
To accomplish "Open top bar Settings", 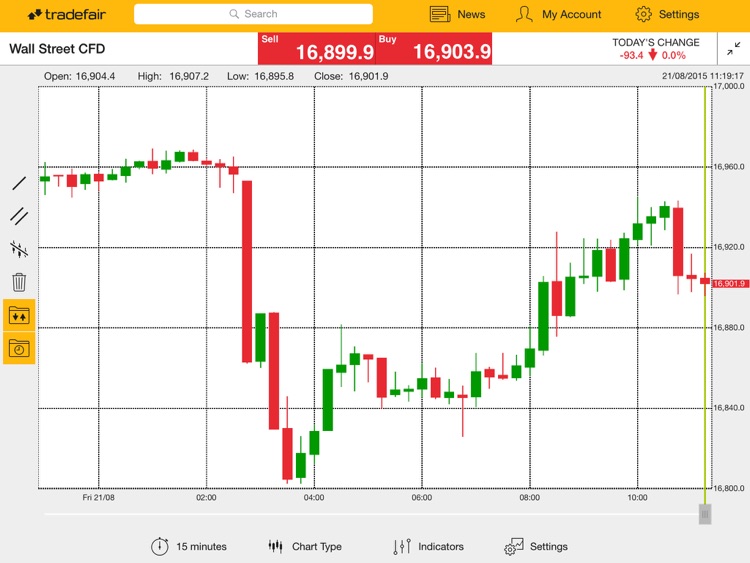I will click(x=667, y=14).
